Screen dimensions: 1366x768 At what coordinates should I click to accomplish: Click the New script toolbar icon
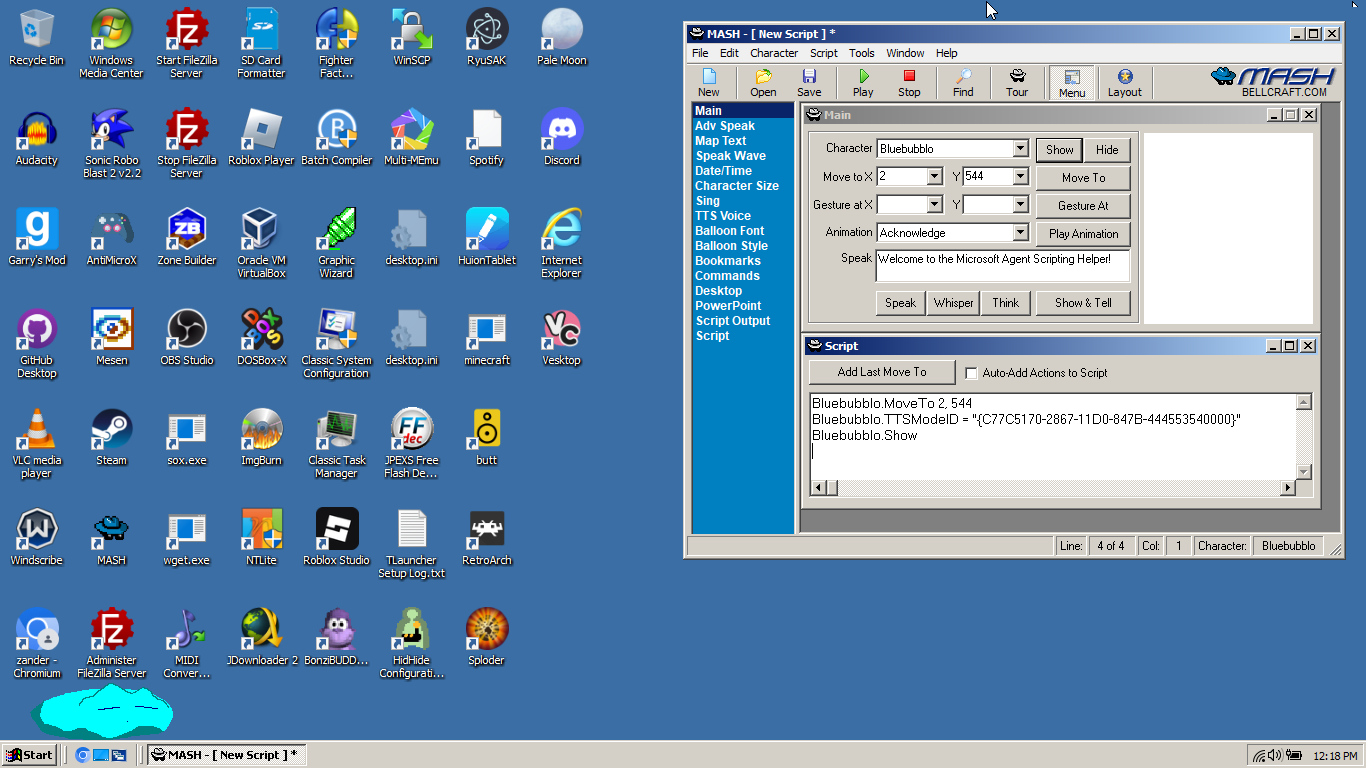709,82
